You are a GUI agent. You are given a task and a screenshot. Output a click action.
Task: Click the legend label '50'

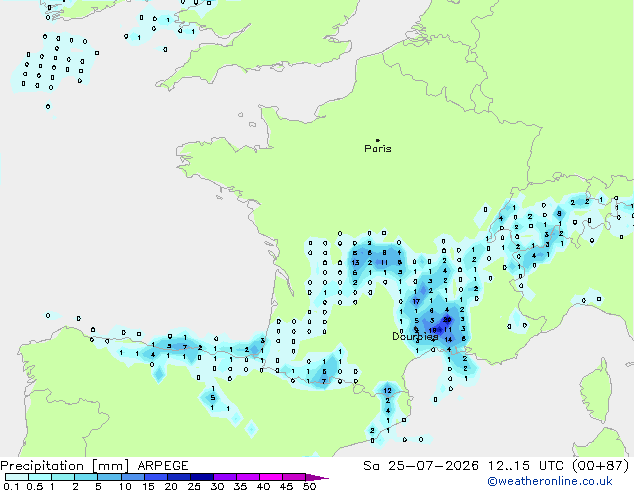(309, 486)
